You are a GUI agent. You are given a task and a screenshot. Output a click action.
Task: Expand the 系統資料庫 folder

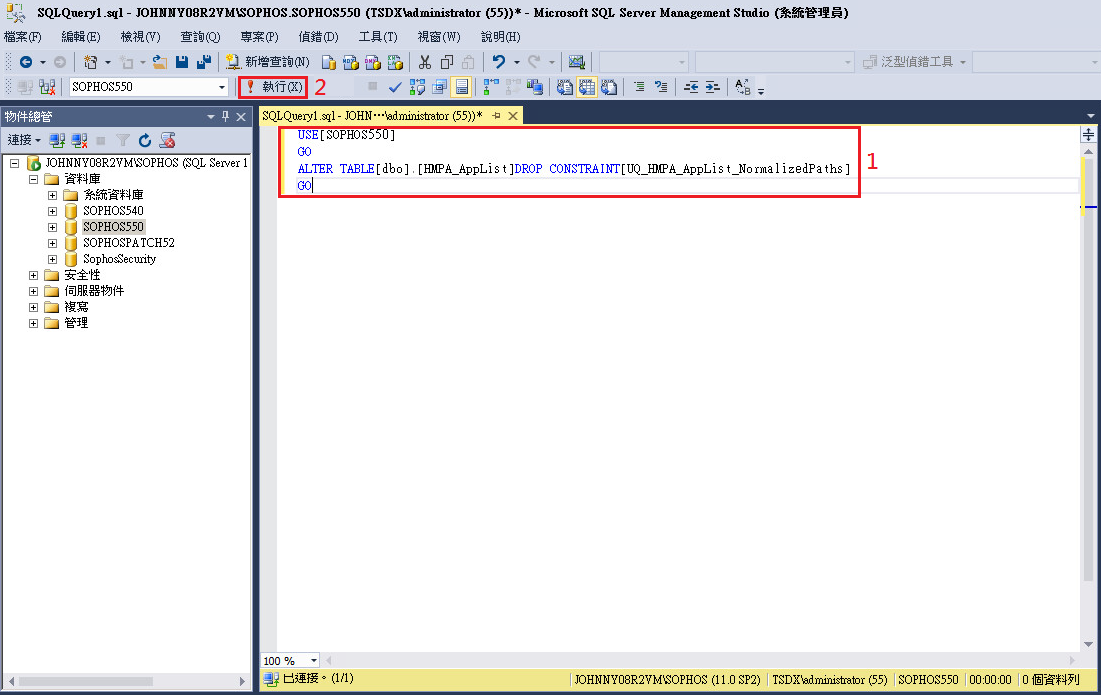(52, 195)
